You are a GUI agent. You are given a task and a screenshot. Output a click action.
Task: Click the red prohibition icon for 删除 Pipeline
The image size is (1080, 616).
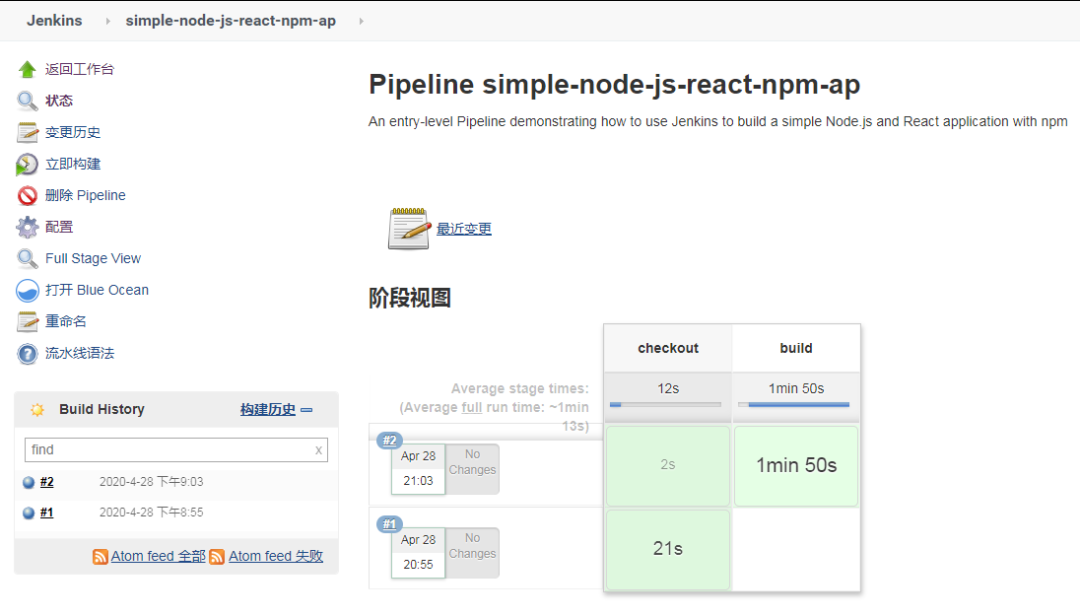(27, 196)
